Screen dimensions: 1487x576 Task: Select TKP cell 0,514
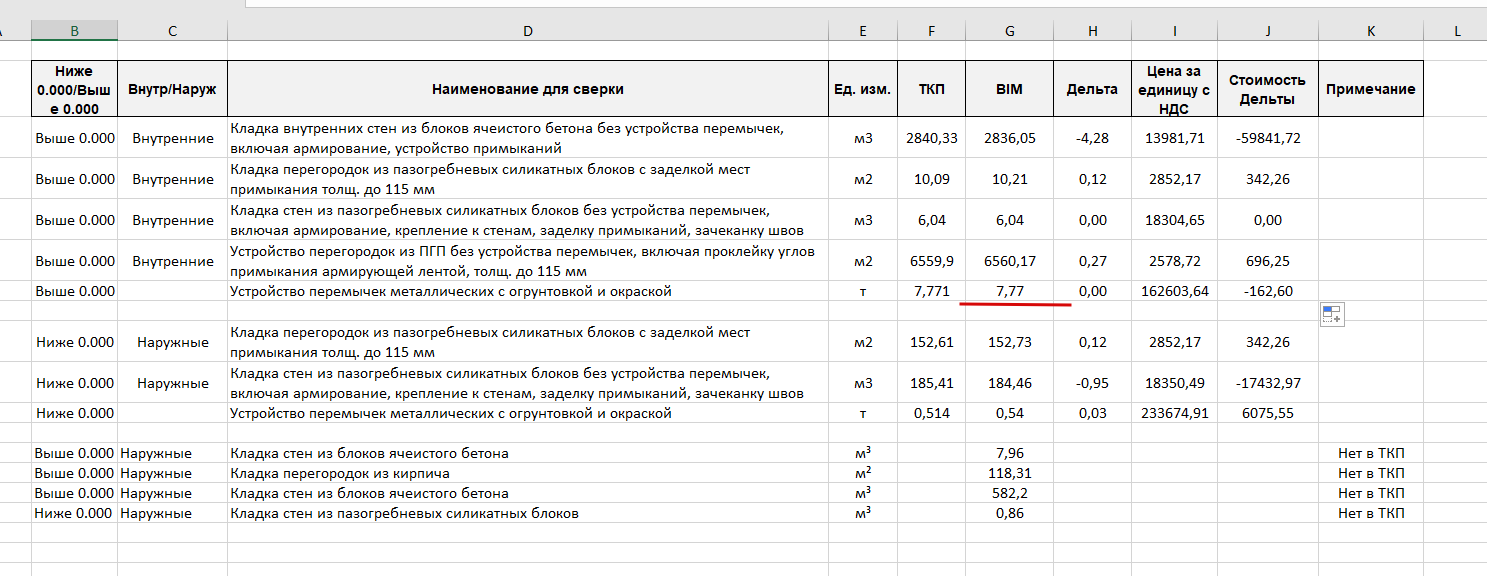click(932, 413)
